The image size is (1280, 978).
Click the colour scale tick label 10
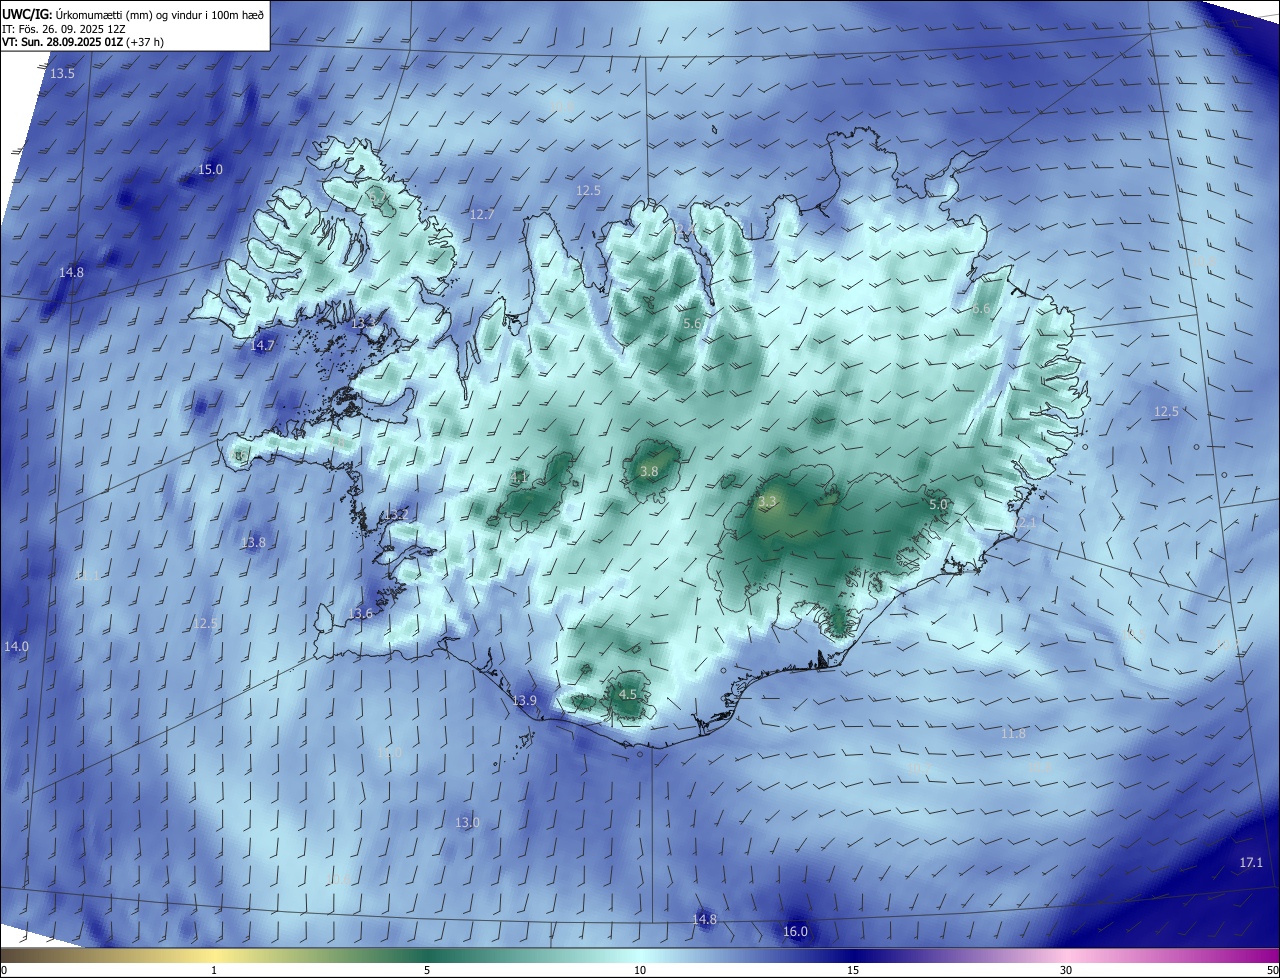point(640,970)
